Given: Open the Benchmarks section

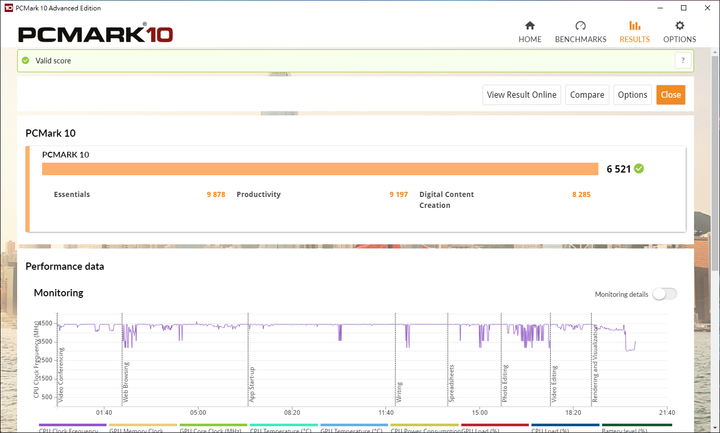Looking at the screenshot, I should click(x=580, y=32).
